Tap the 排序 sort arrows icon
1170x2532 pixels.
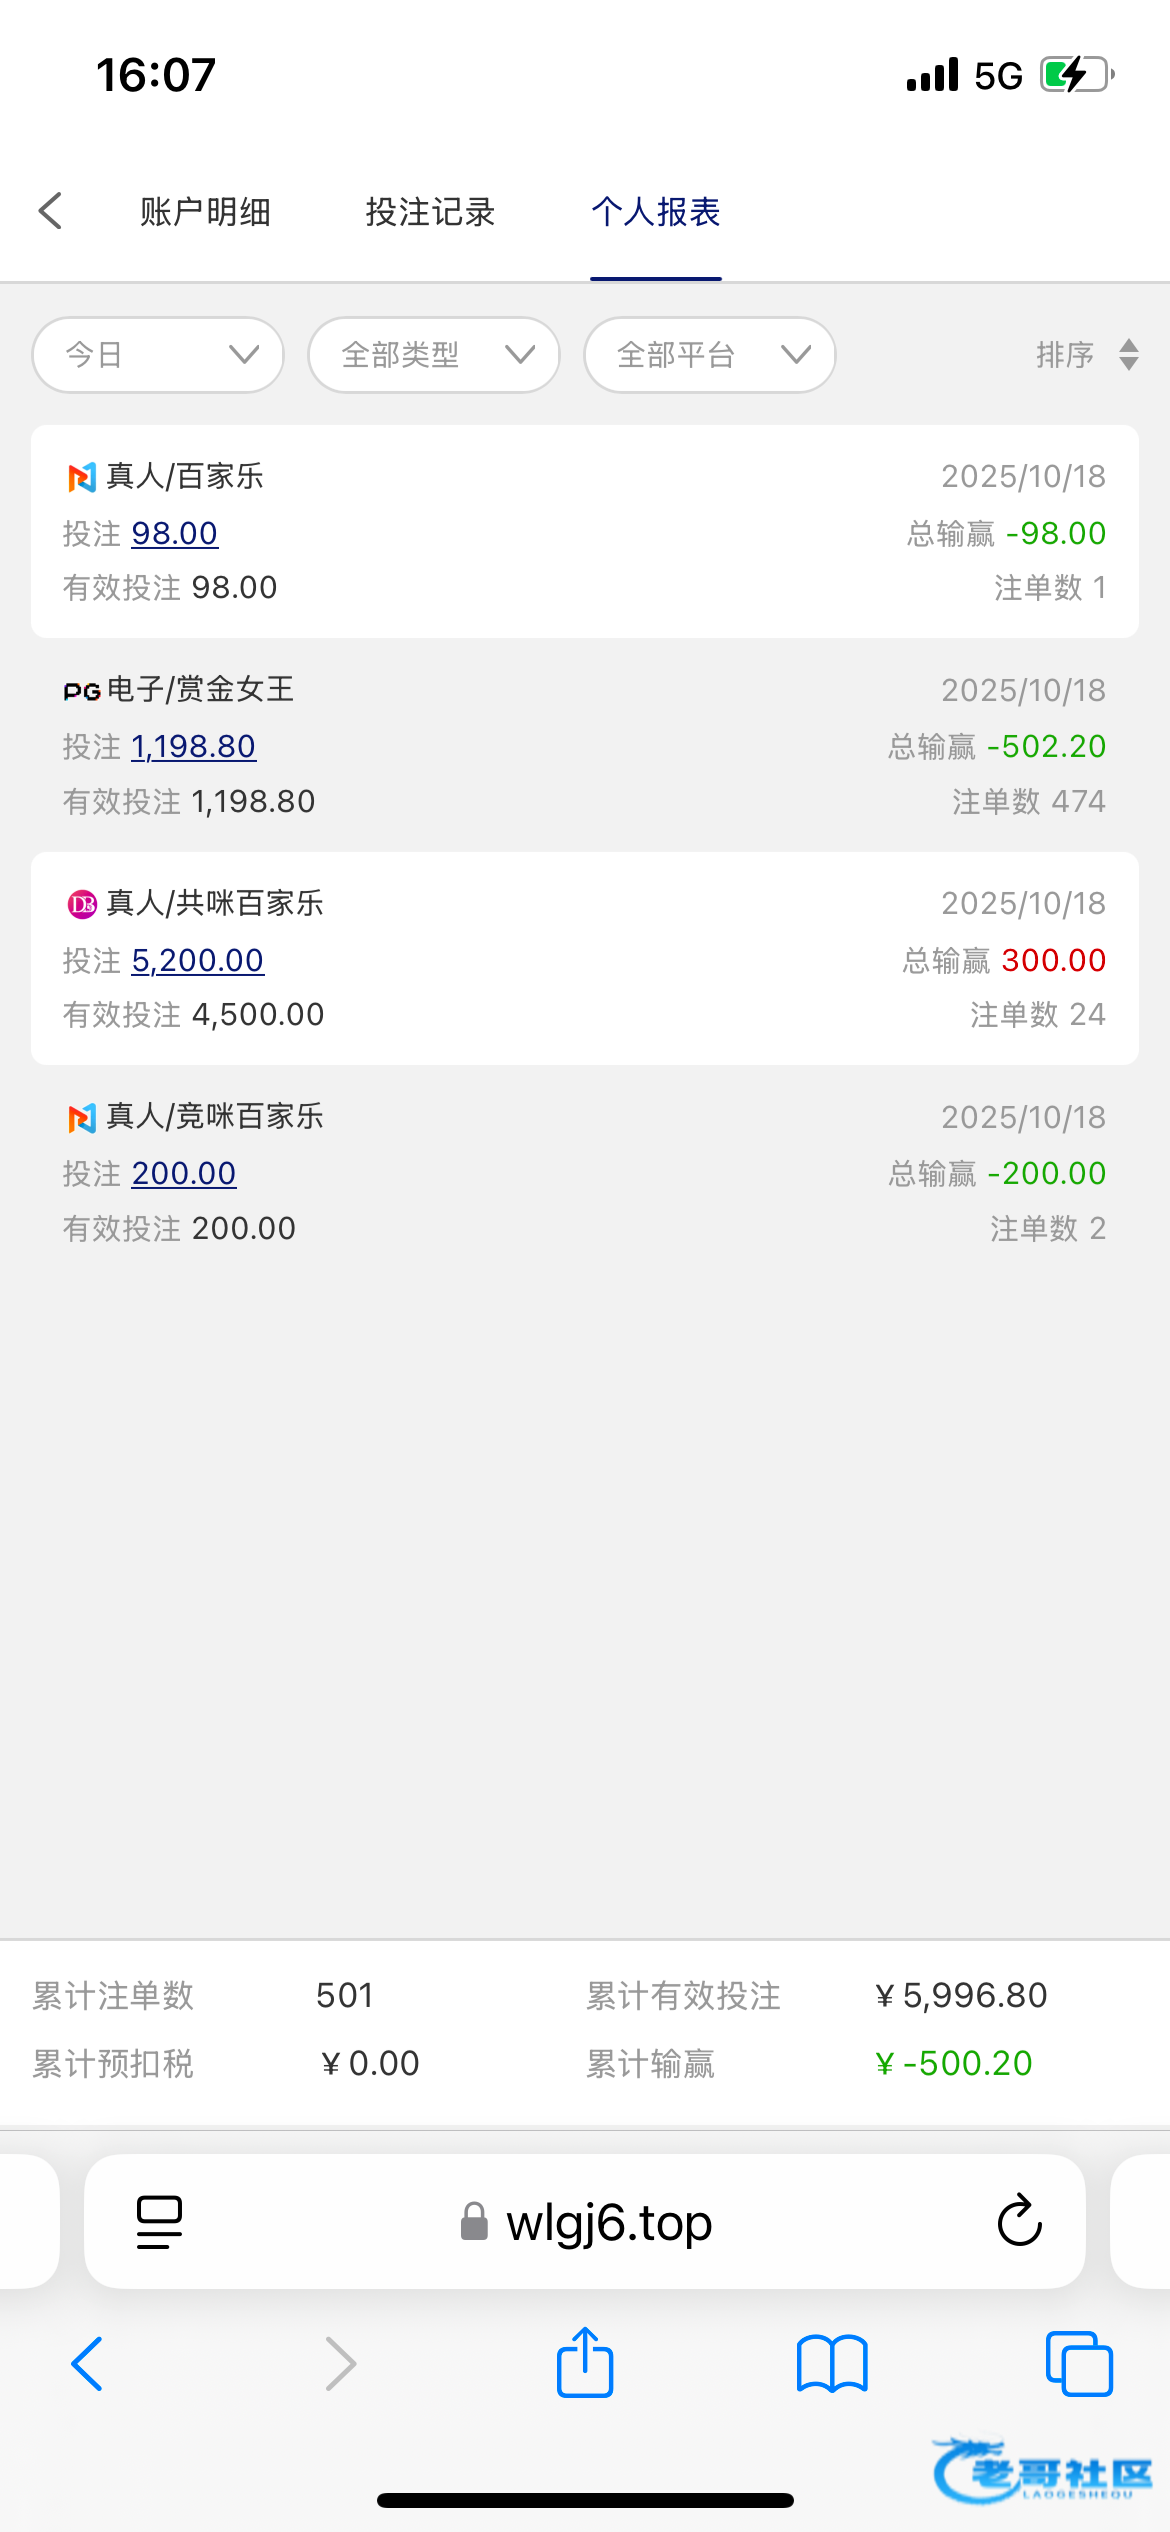coord(1128,355)
